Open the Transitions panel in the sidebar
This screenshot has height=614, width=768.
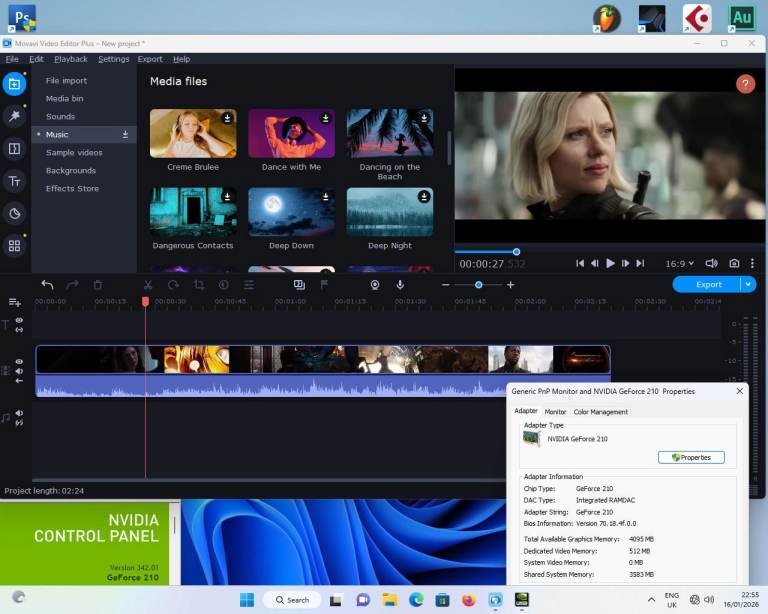tap(14, 149)
